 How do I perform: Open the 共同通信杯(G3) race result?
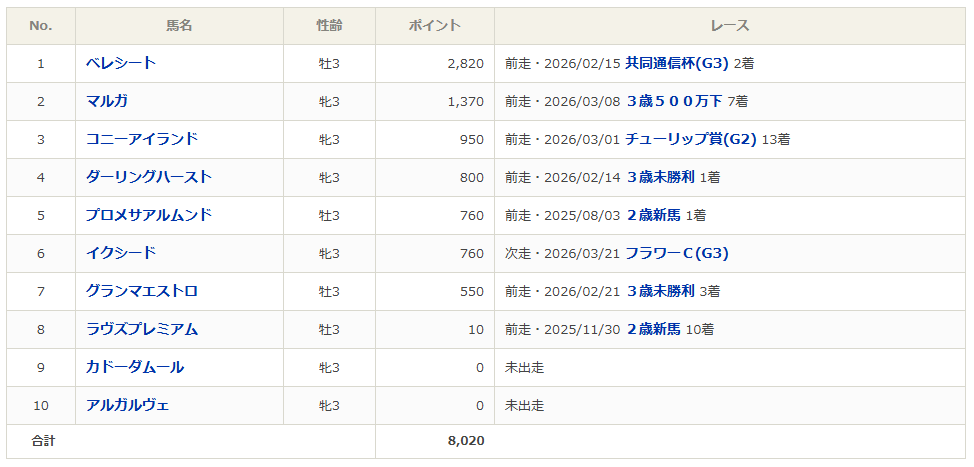point(677,63)
